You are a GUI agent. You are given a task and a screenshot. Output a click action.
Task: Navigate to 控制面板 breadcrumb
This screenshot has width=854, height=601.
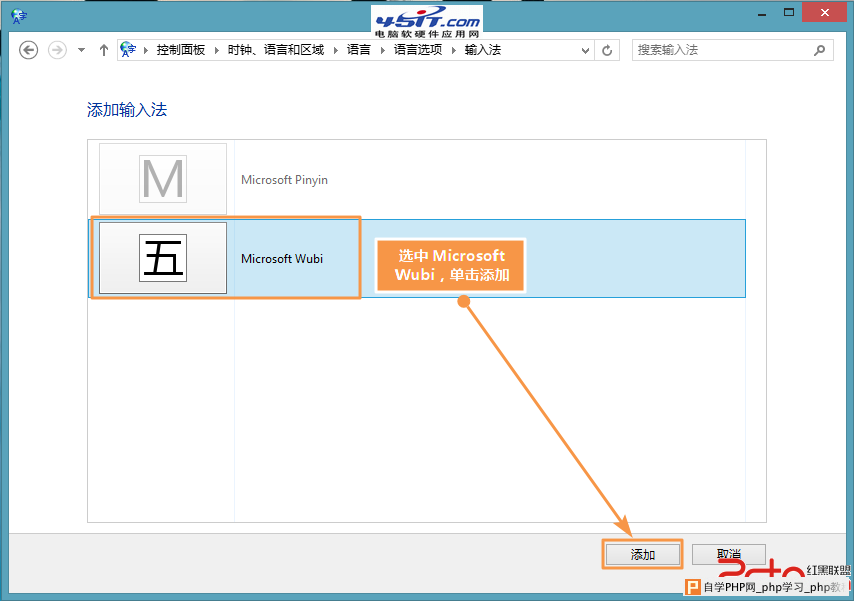(x=180, y=50)
